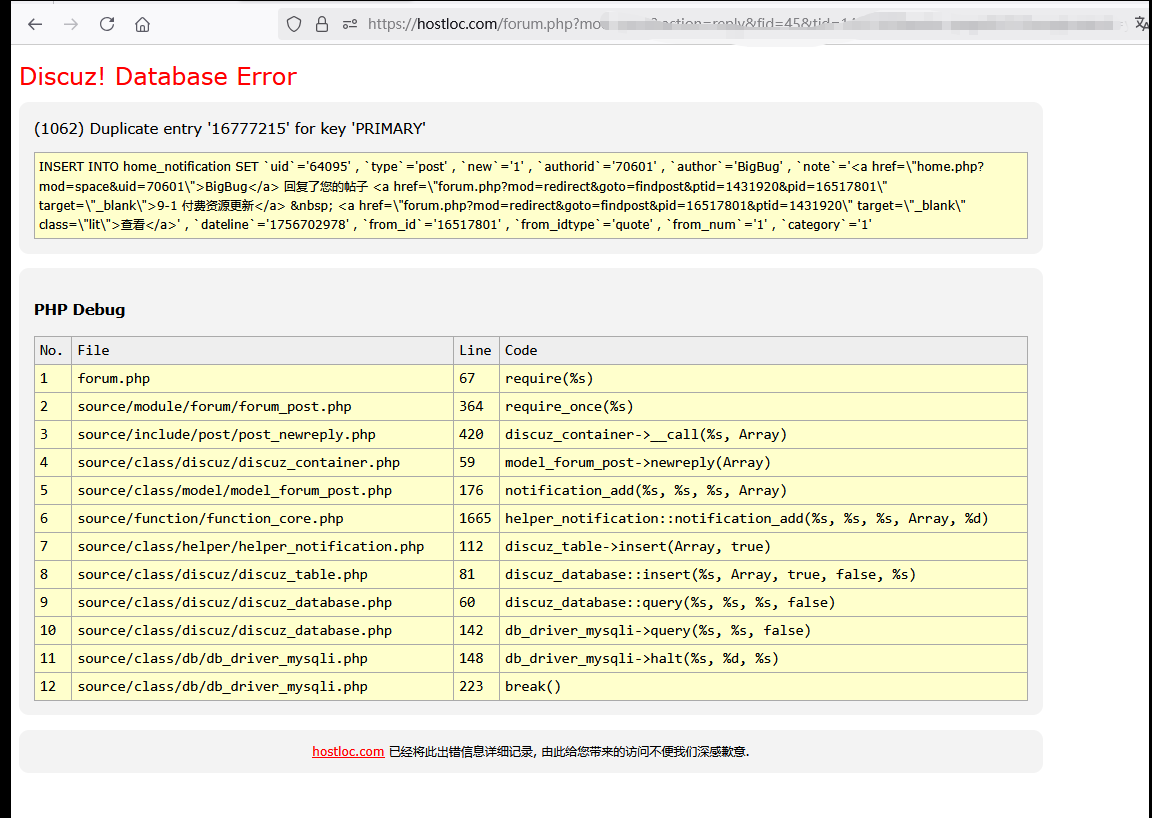Open the browser home page icon
This screenshot has width=1152, height=818.
(143, 24)
